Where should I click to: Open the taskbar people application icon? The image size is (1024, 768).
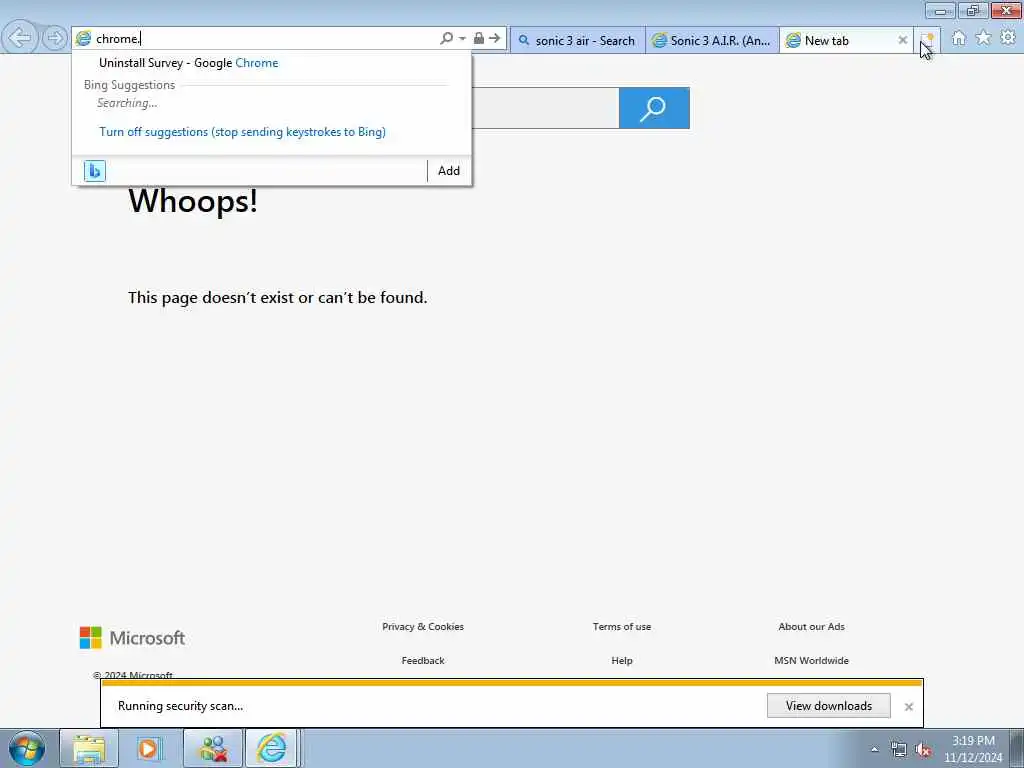coord(213,748)
